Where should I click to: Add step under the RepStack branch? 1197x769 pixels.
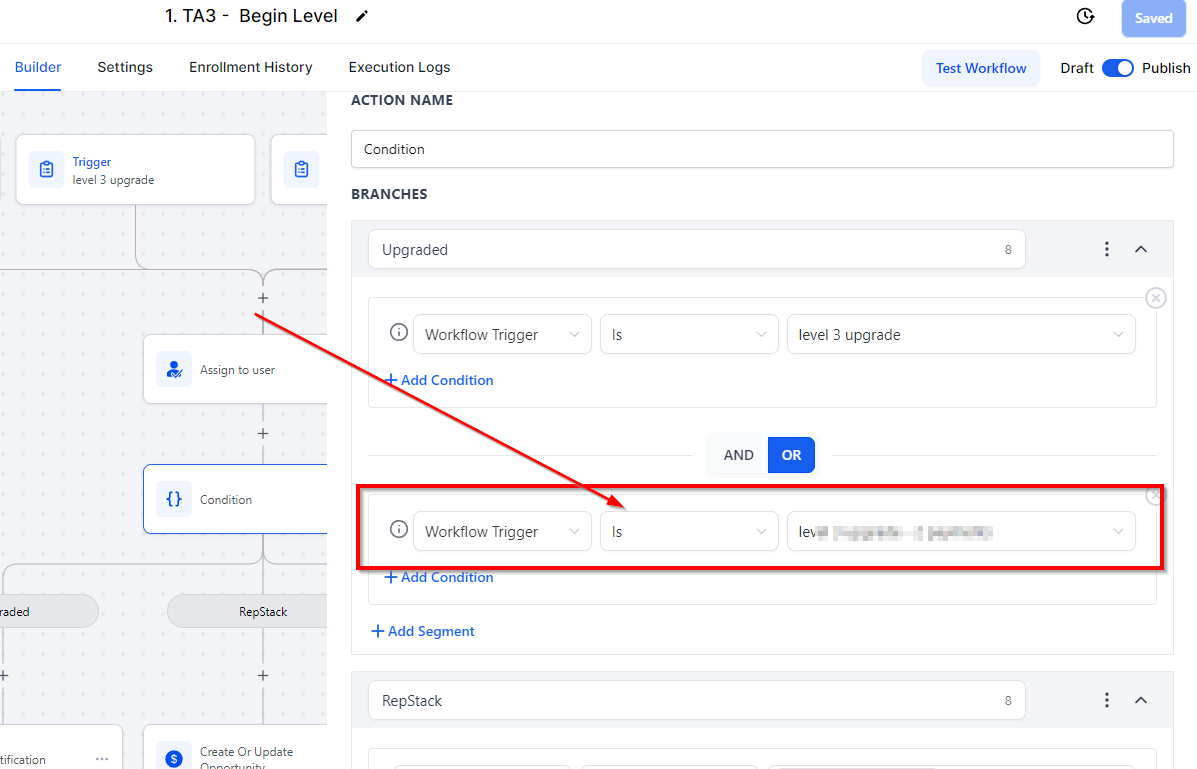(263, 675)
